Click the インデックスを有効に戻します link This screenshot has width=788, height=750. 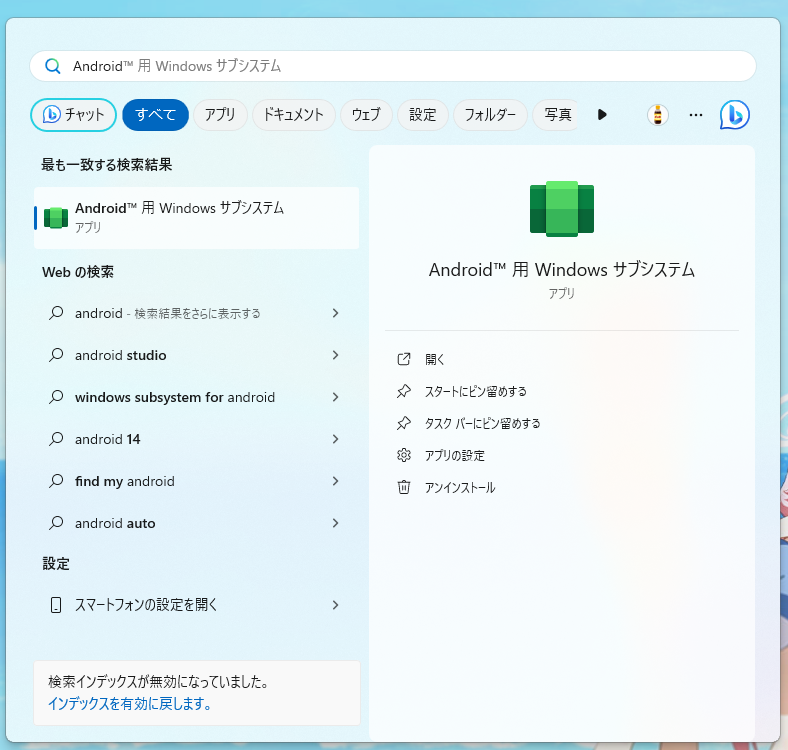(130, 703)
